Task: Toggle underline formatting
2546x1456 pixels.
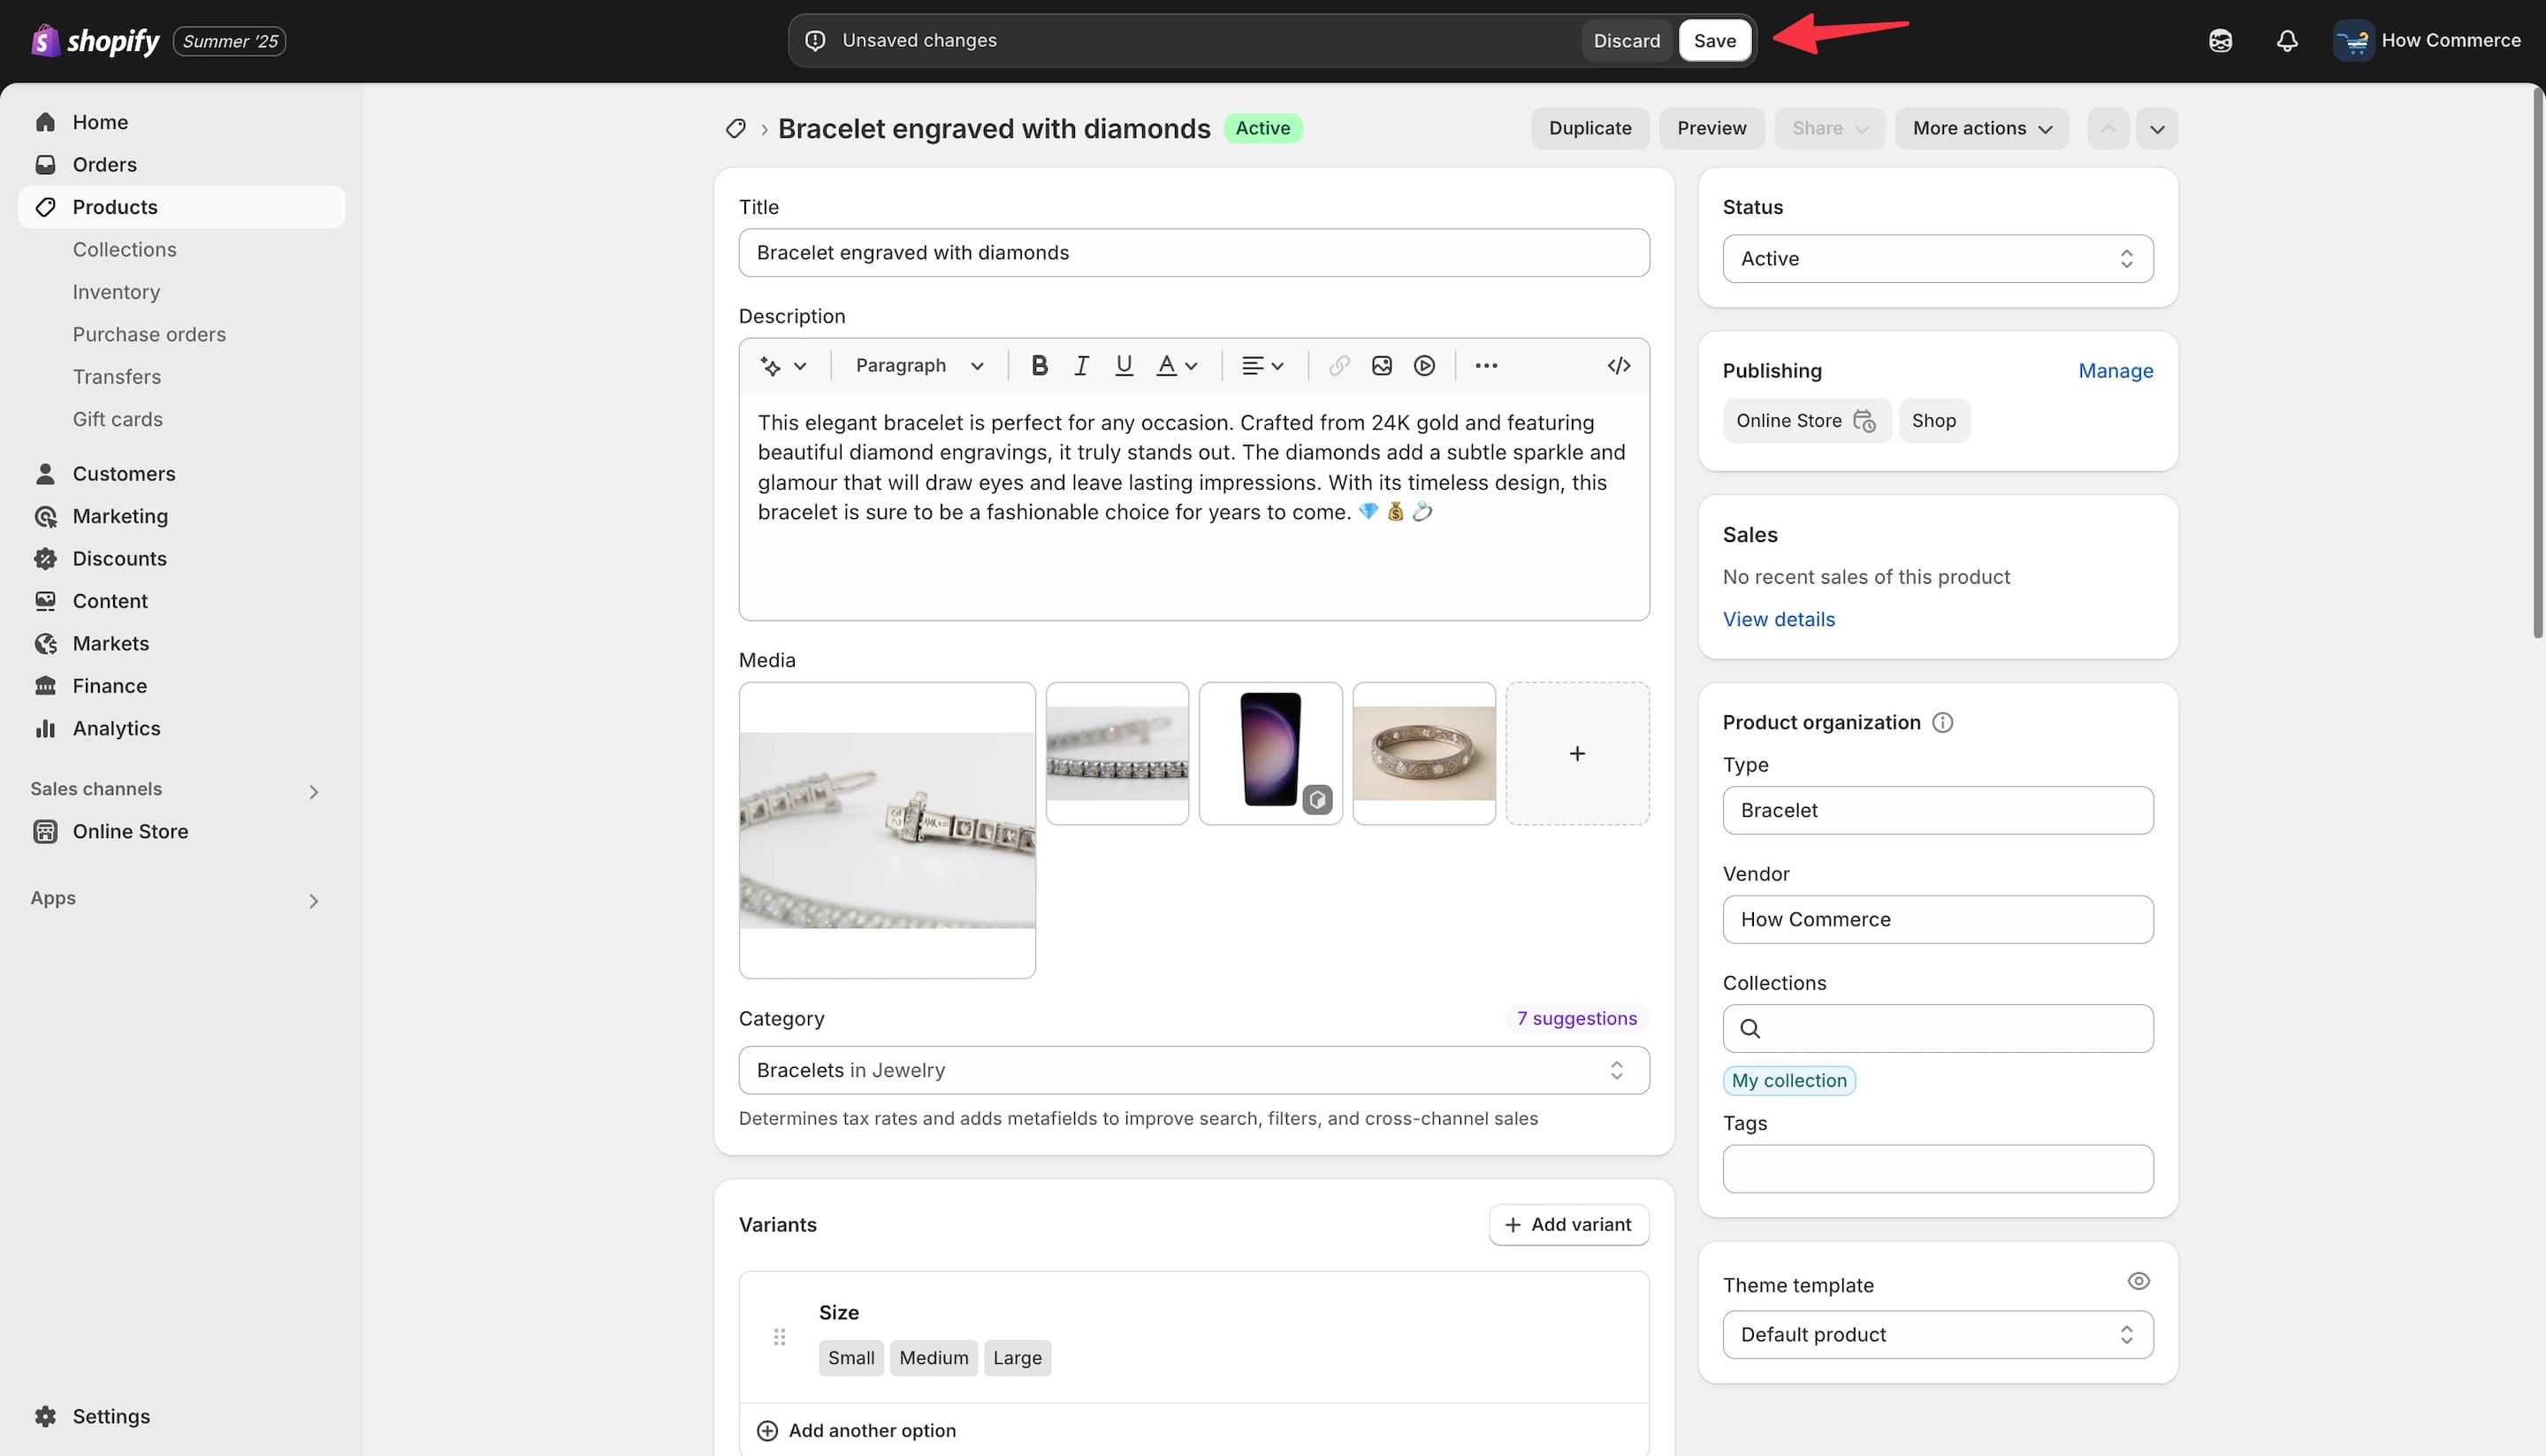Action: click(1123, 366)
